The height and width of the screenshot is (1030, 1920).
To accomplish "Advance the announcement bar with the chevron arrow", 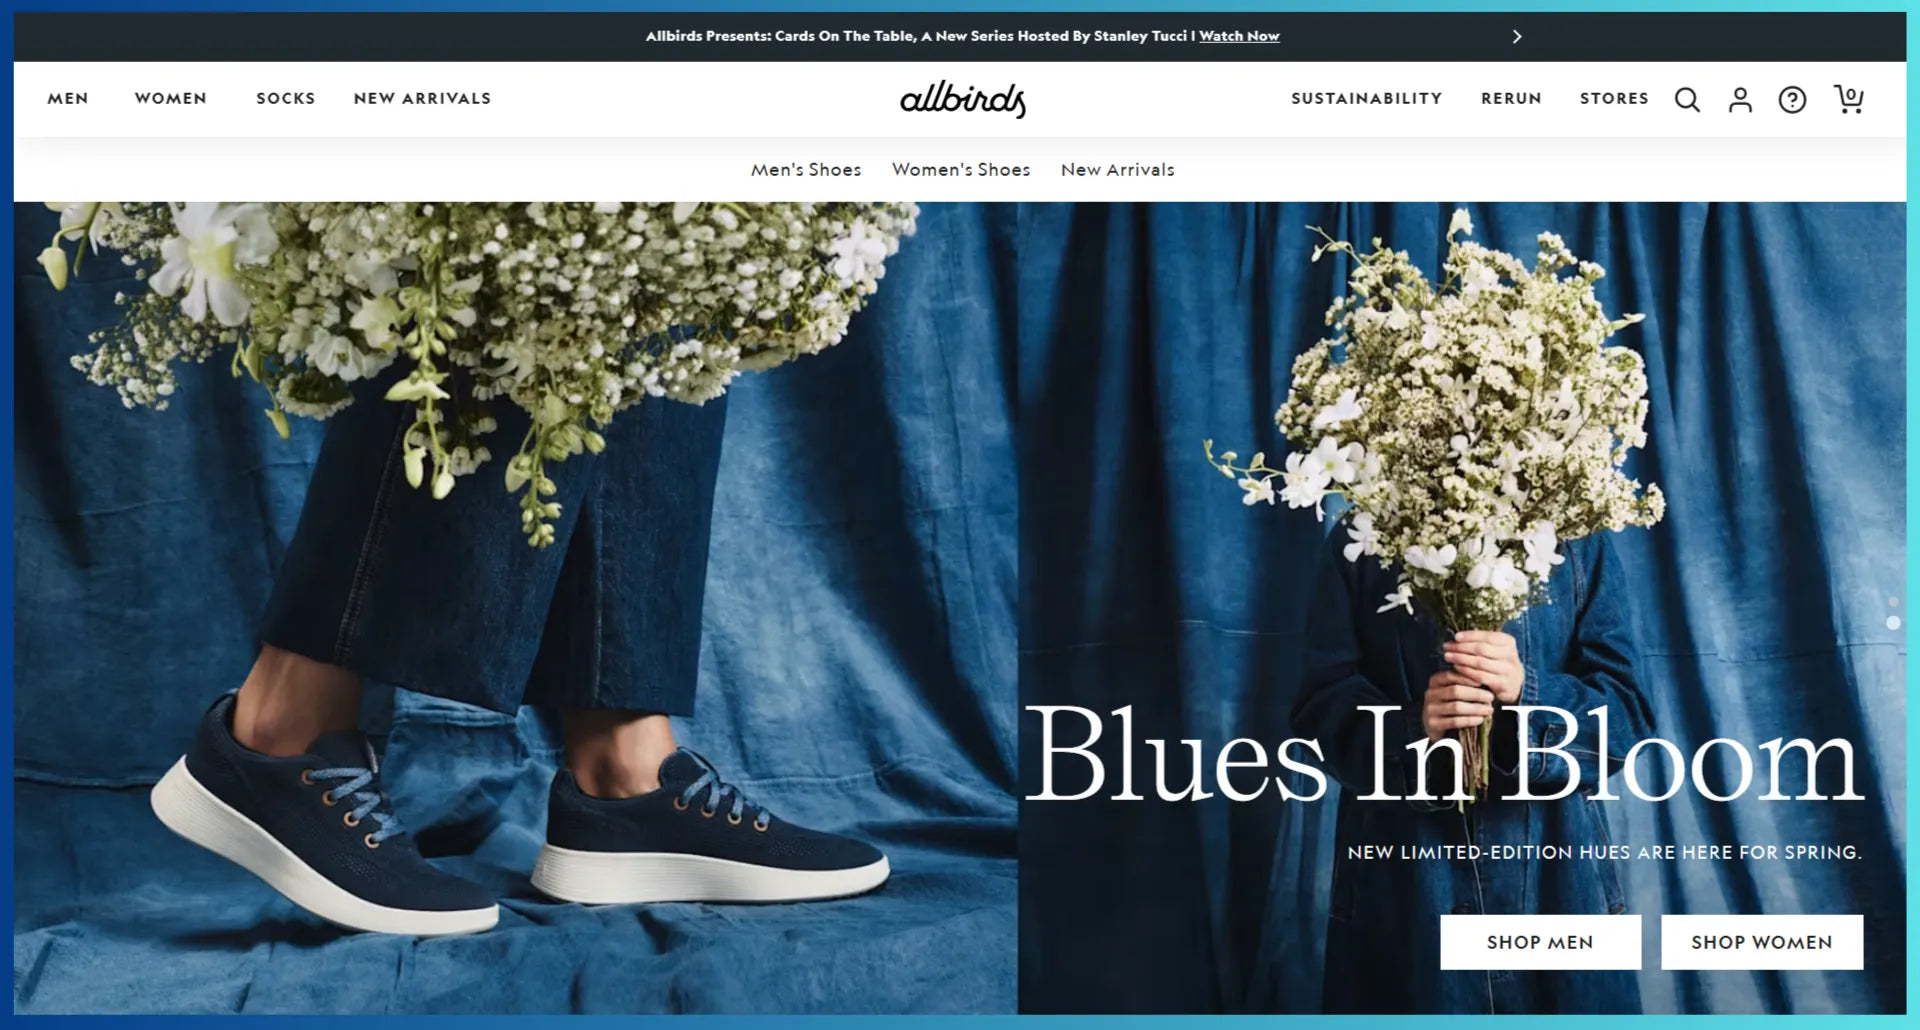I will coord(1517,36).
